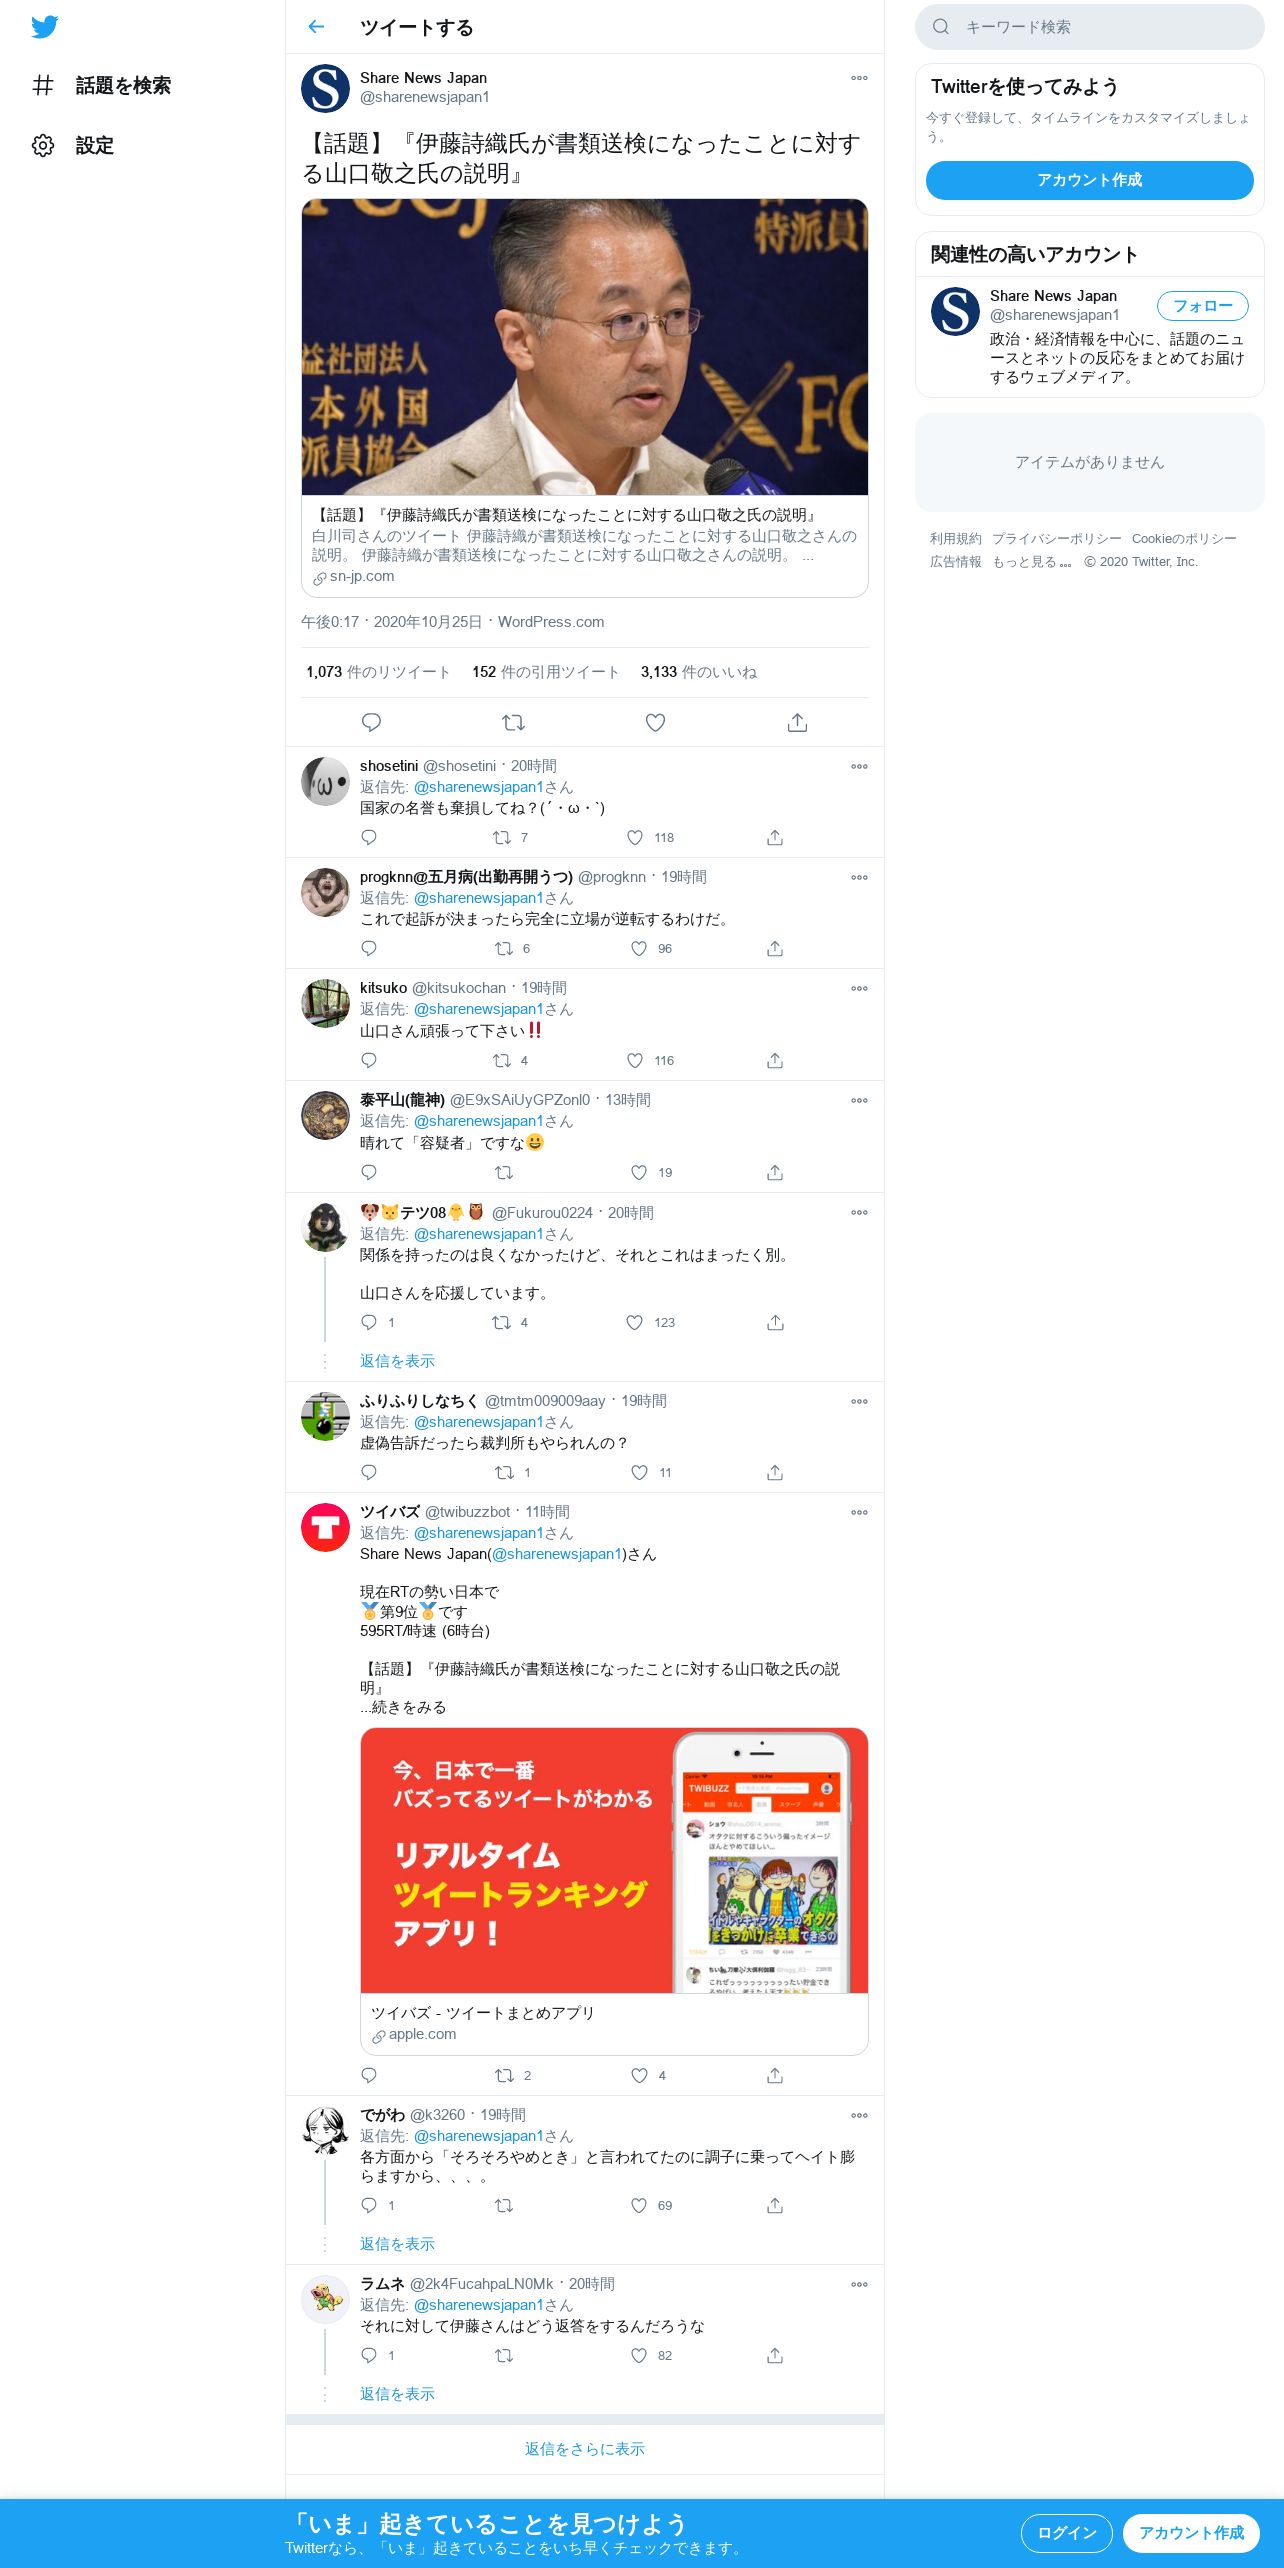The width and height of the screenshot is (1284, 2568).
Task: Click the blue アカウント作成 button in sidebar
Action: [1089, 180]
